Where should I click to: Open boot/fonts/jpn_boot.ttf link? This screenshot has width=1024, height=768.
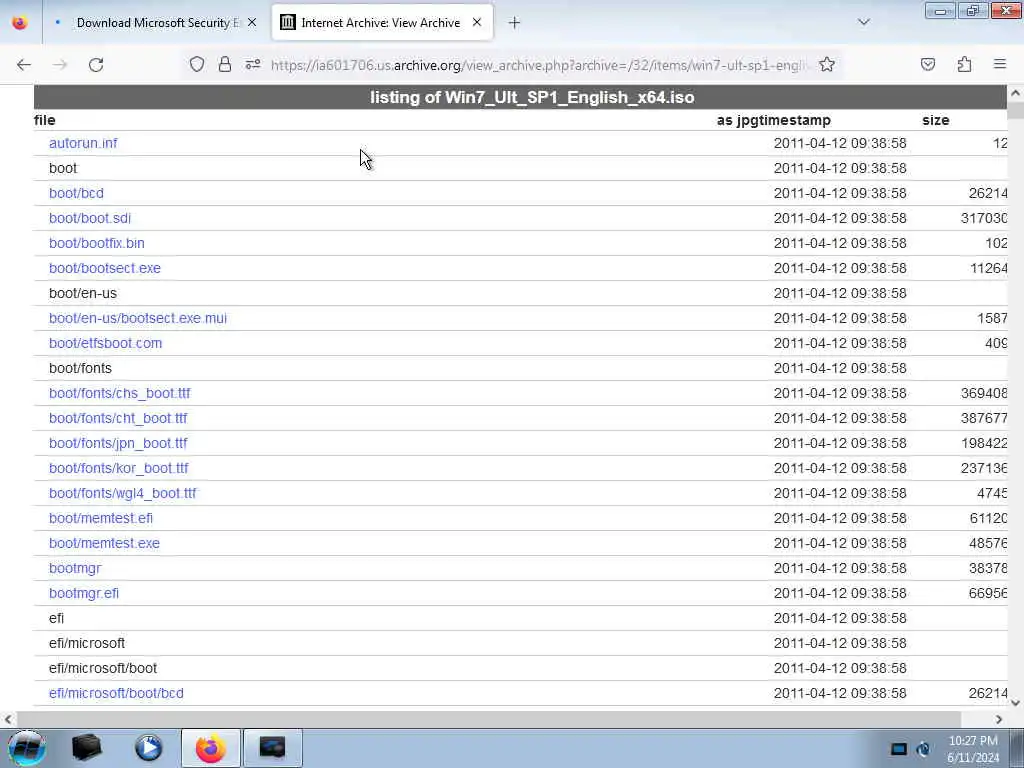pos(118,443)
